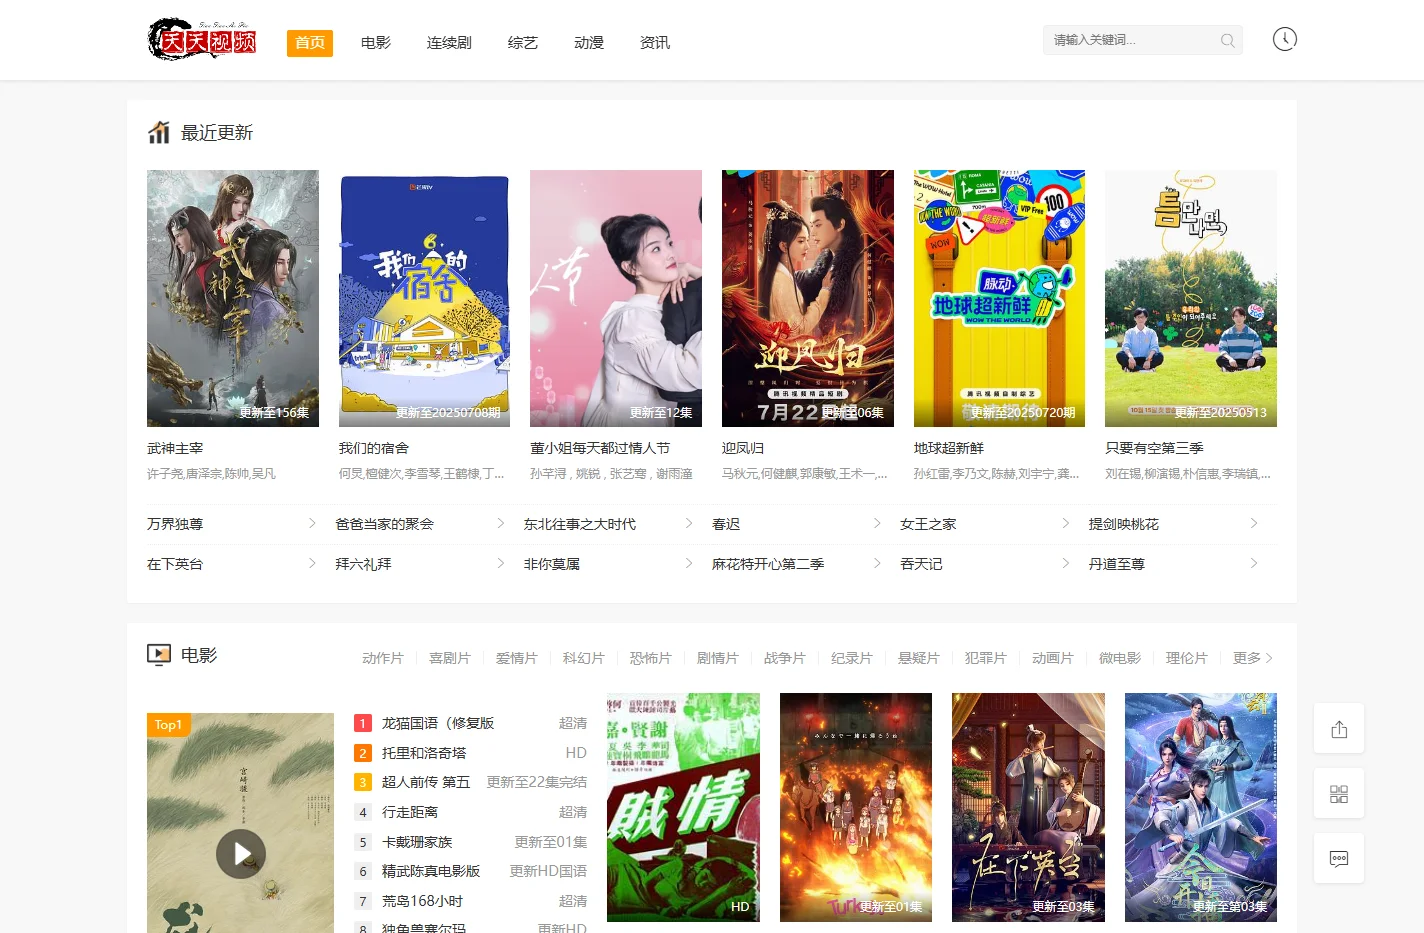Viewport: 1424px width, 933px height.
Task: Click 更多 to see more movie genres
Action: [x=1253, y=658]
